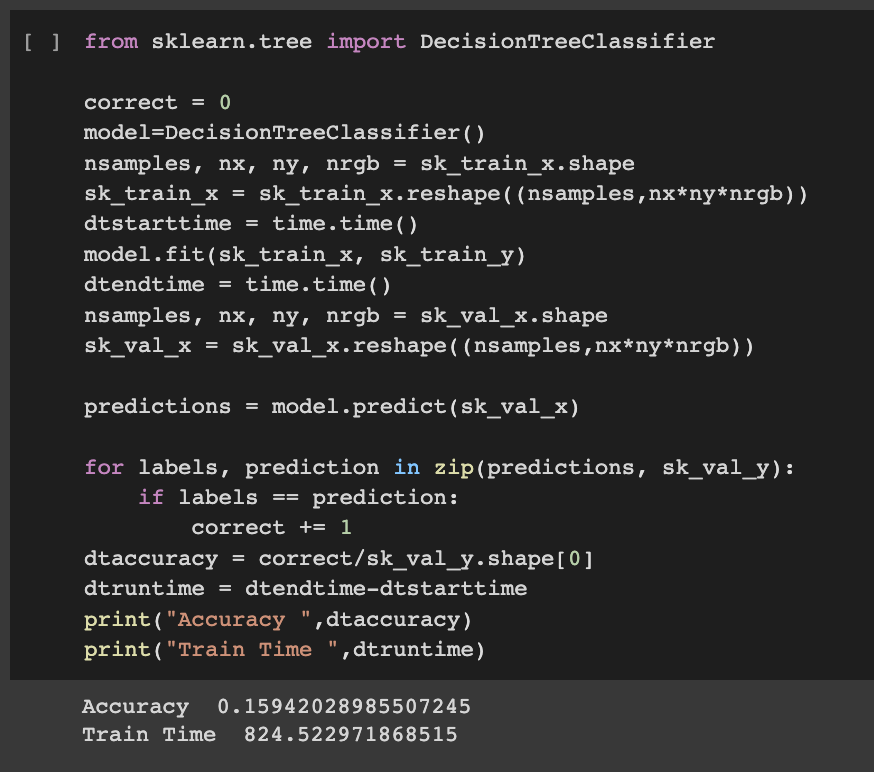Click the output value 824.522971868515
Screen dimensions: 874x772
coord(351,735)
